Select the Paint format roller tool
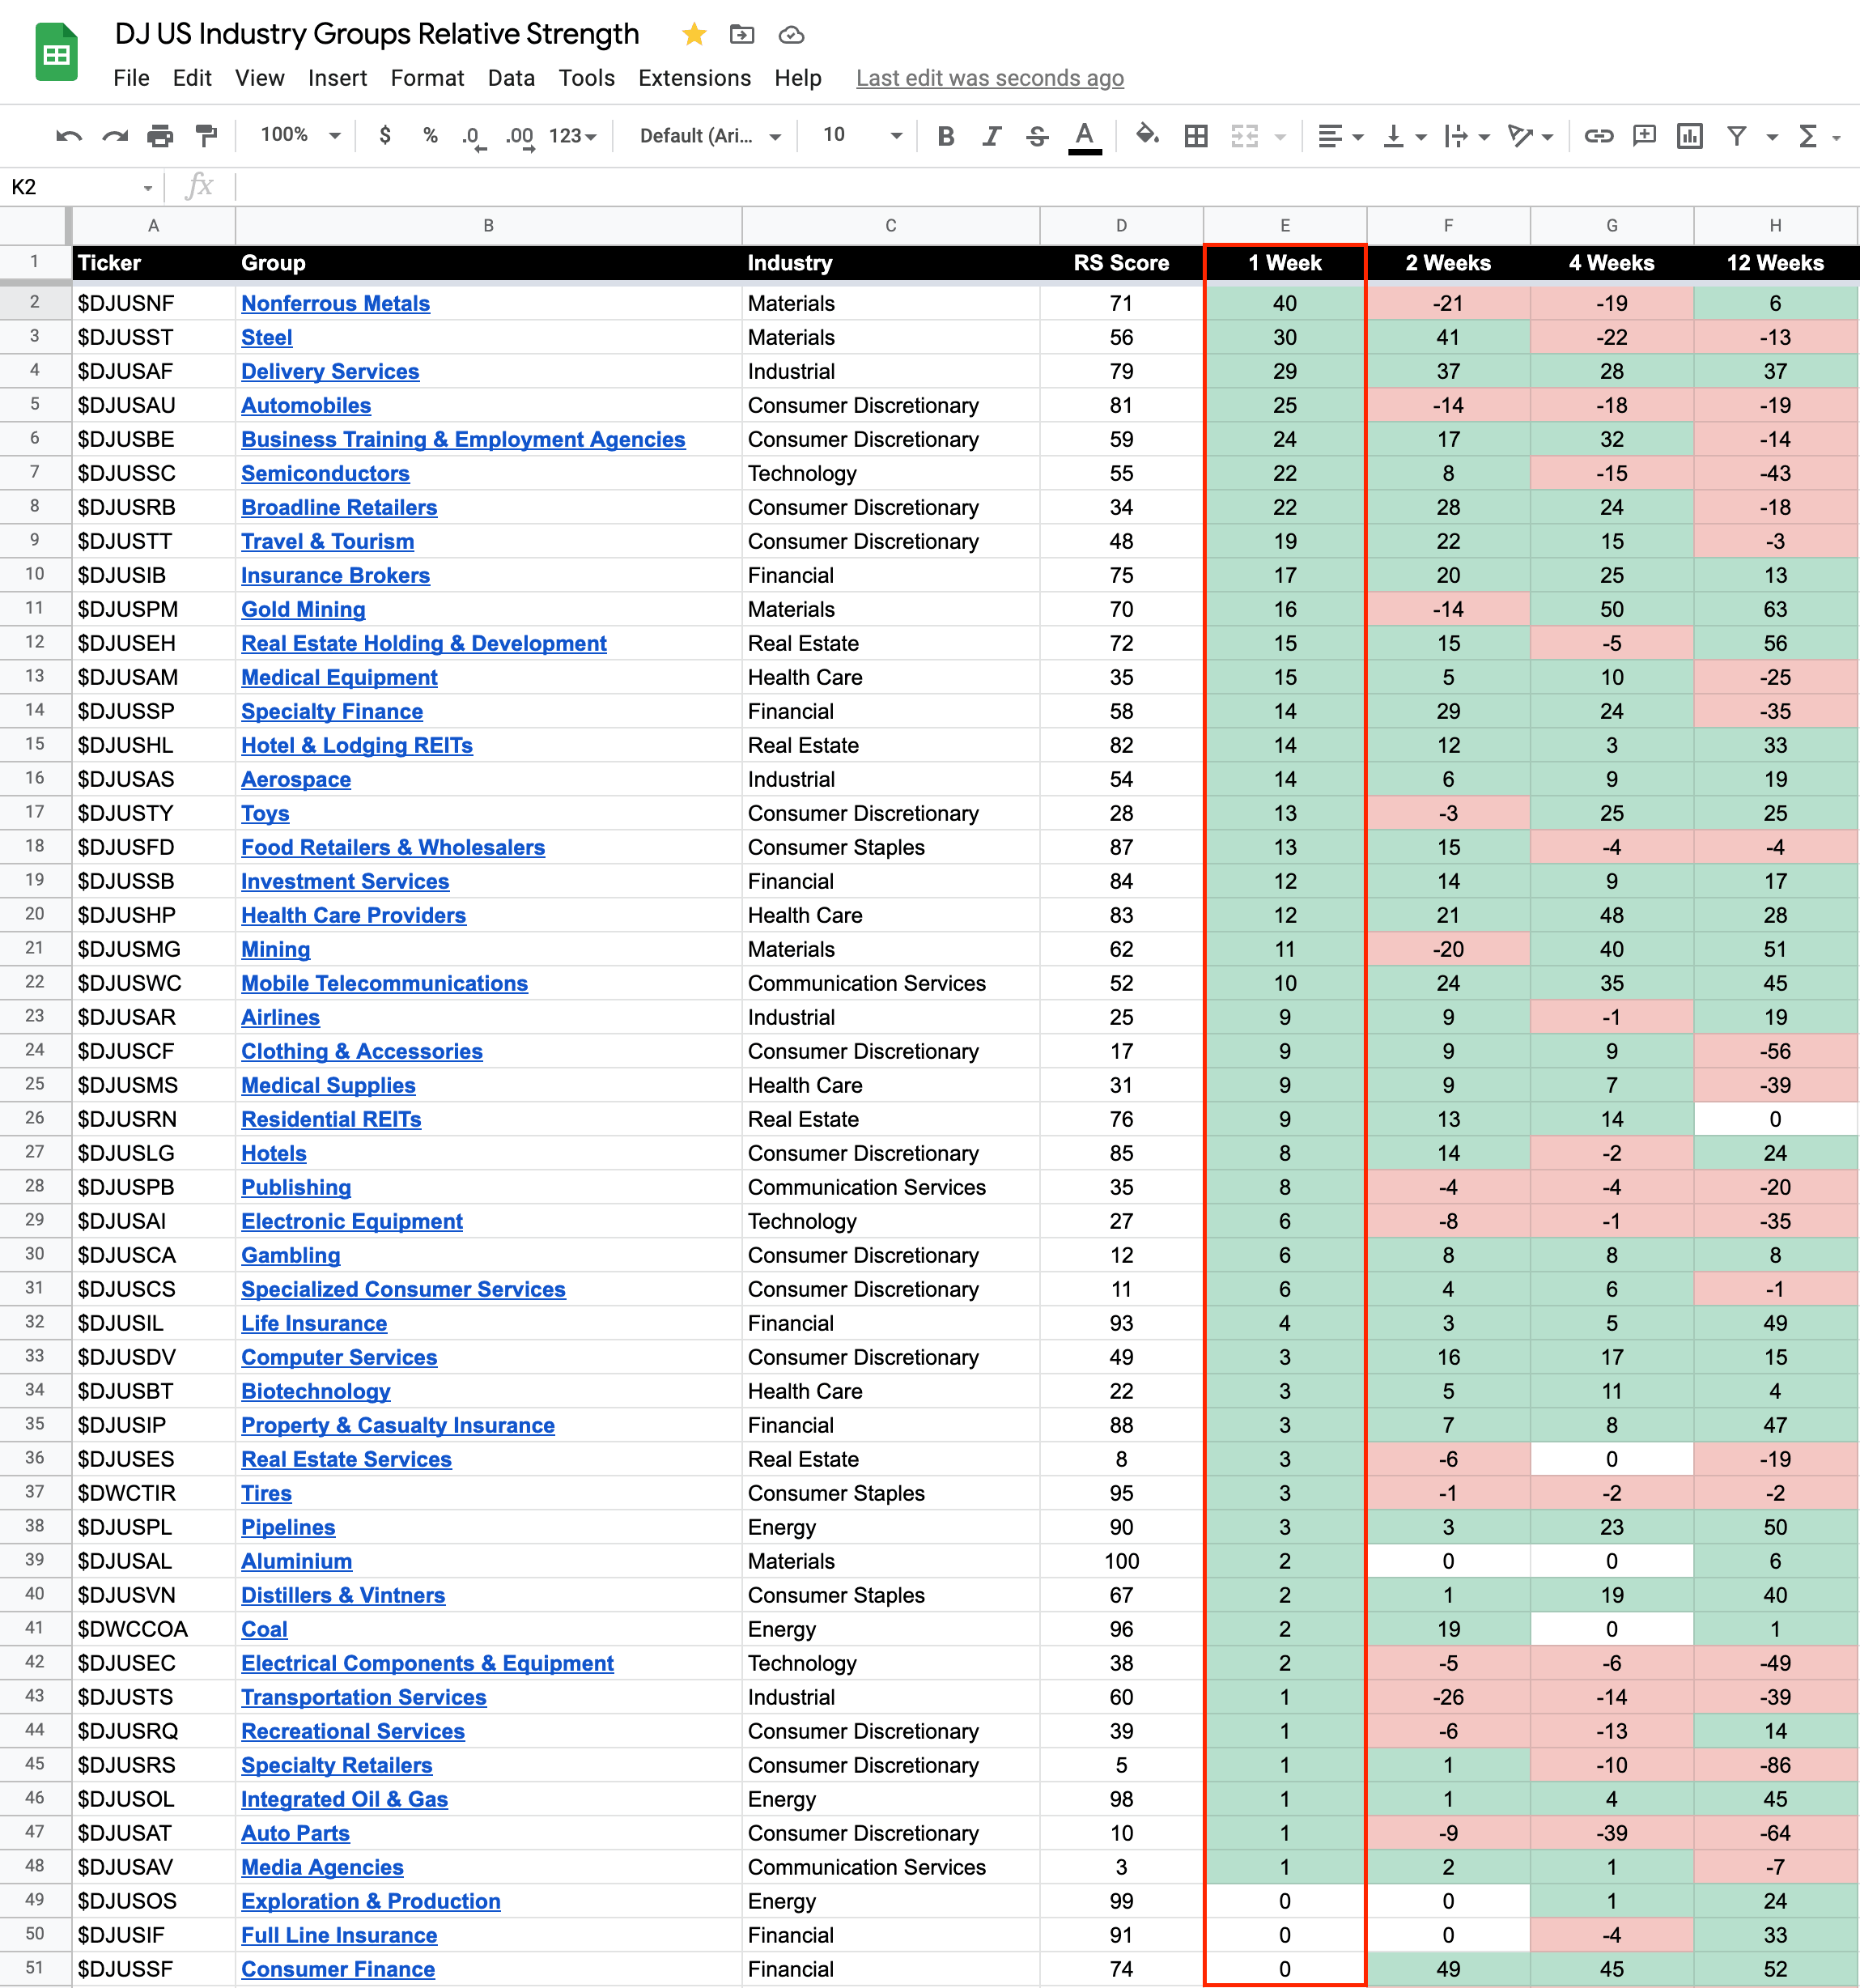Screen dimensions: 1860x1988 [x=206, y=136]
